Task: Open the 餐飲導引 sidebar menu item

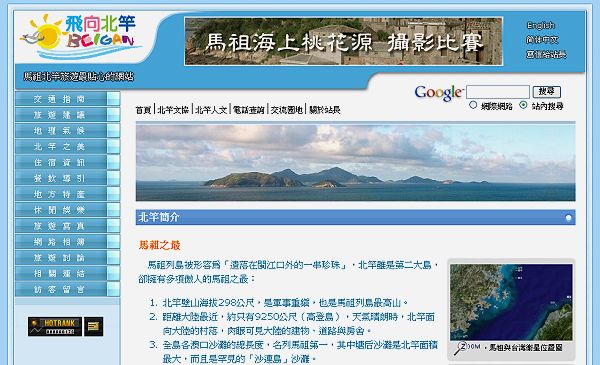Action: pos(61,178)
